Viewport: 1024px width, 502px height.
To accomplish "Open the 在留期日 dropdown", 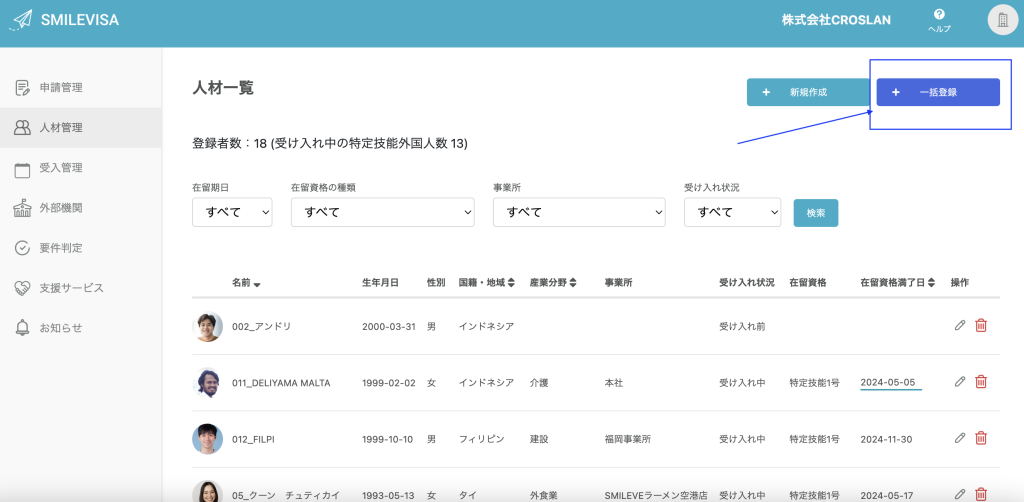I will [232, 212].
